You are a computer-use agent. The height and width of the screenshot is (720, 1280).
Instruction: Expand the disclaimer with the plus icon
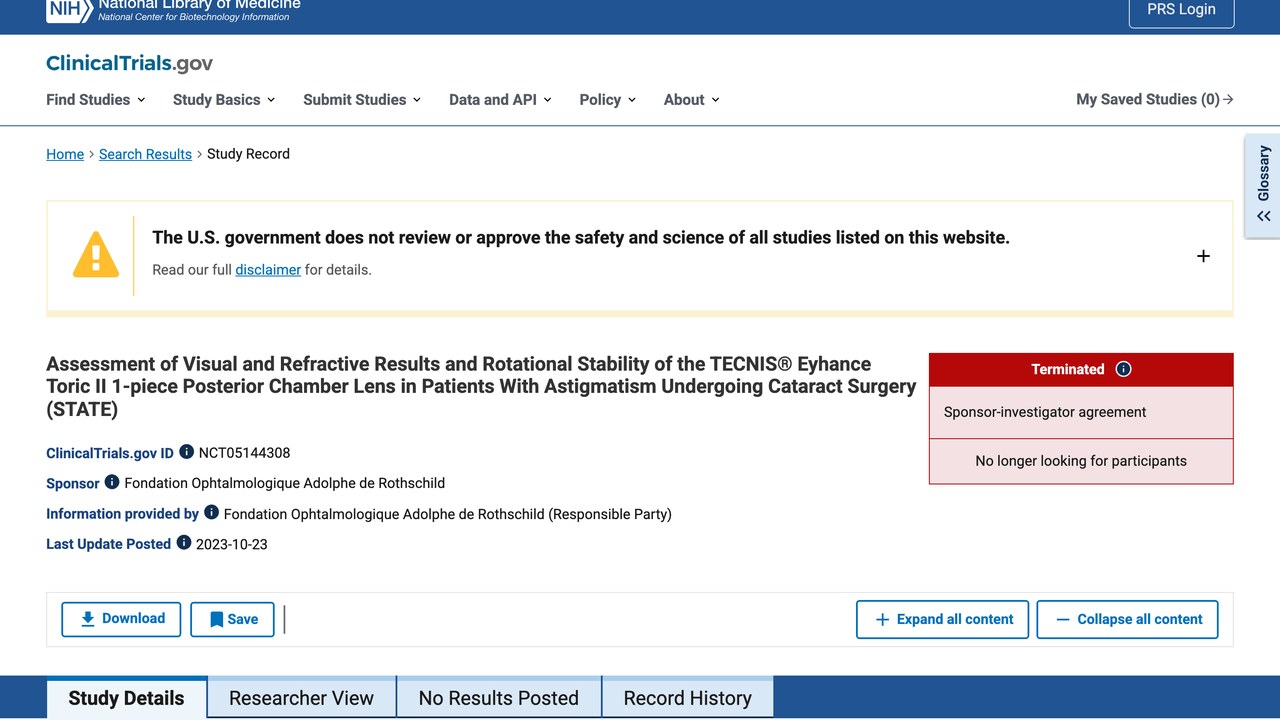tap(1203, 256)
